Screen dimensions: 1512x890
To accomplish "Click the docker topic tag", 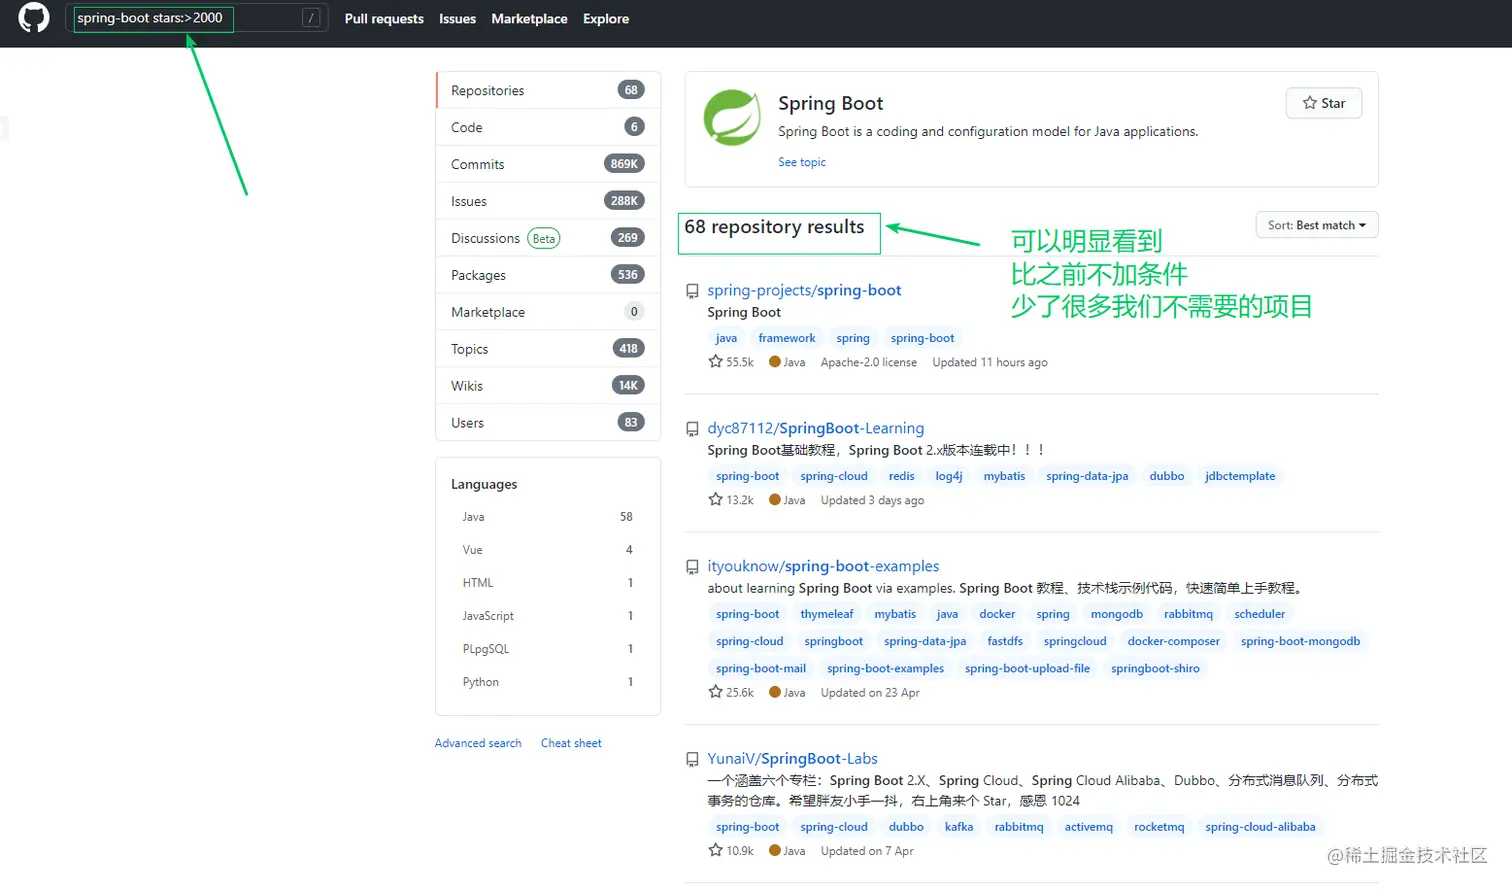I will click(x=997, y=614).
